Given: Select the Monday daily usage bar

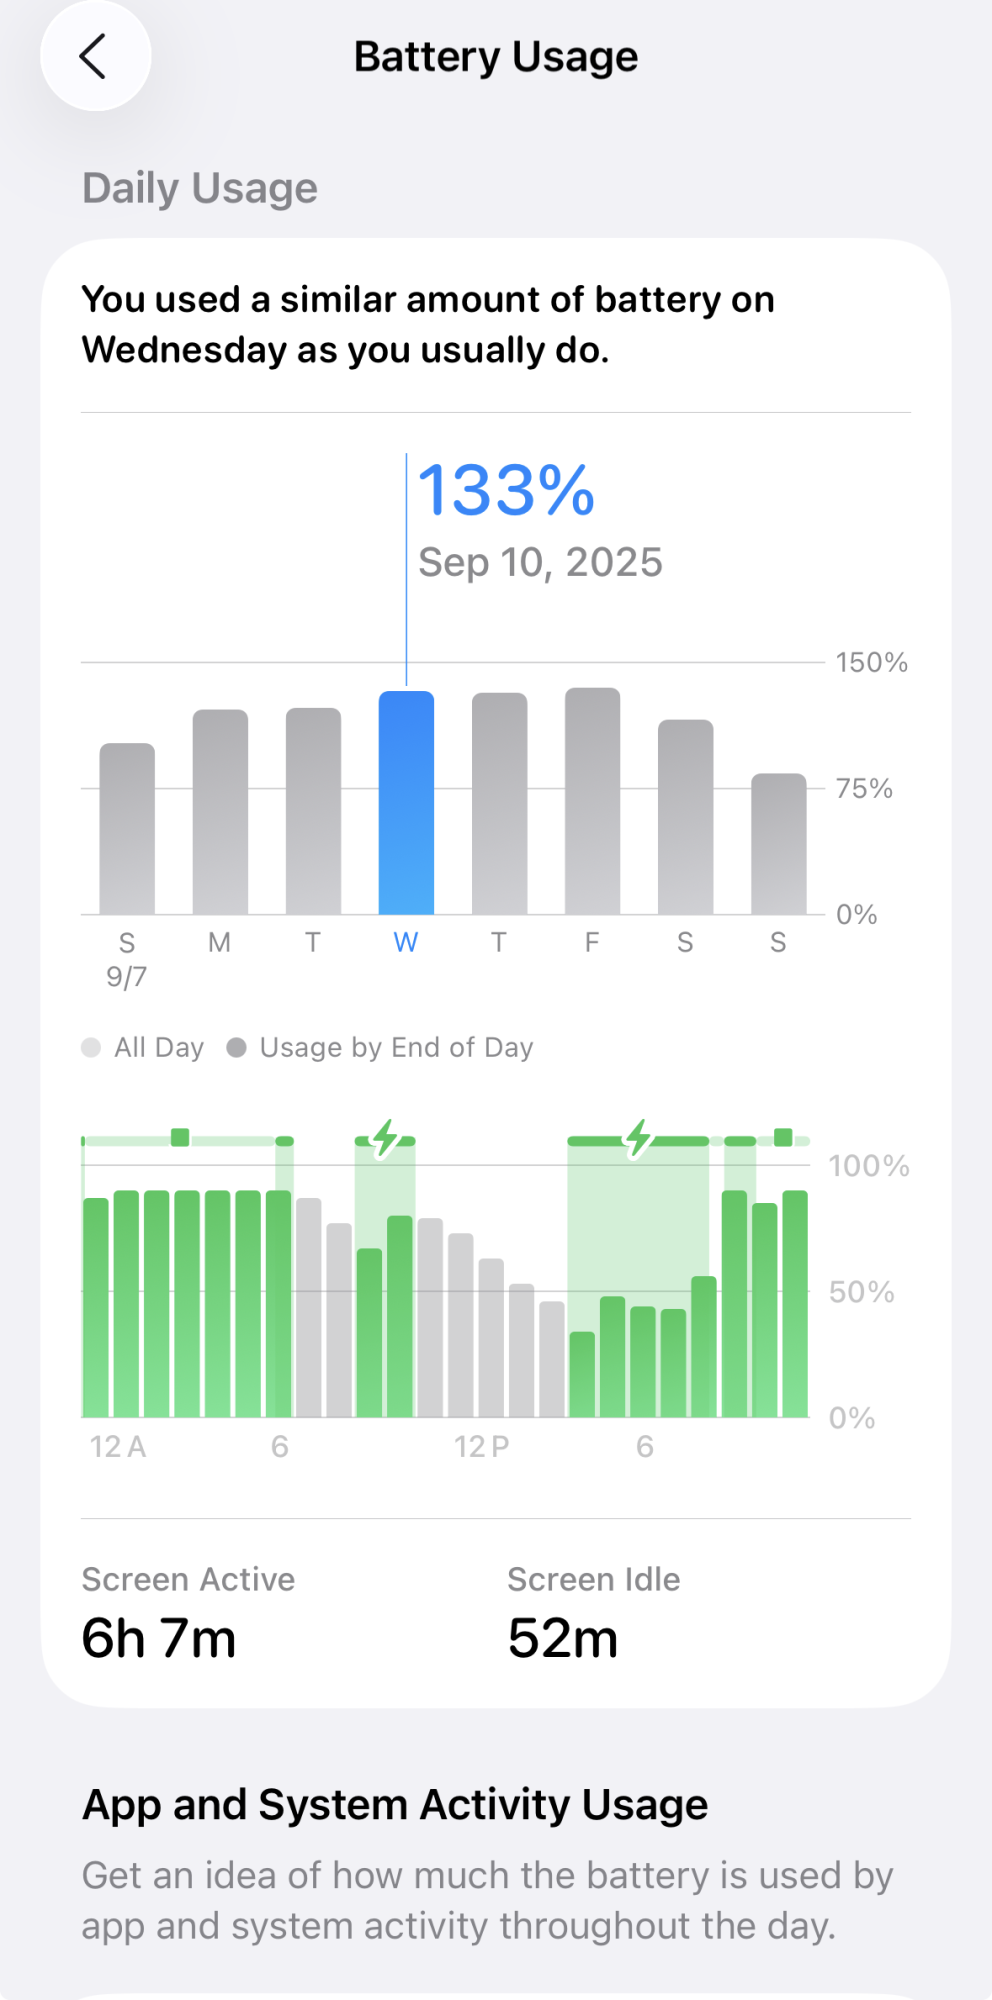Looking at the screenshot, I should pyautogui.click(x=220, y=812).
